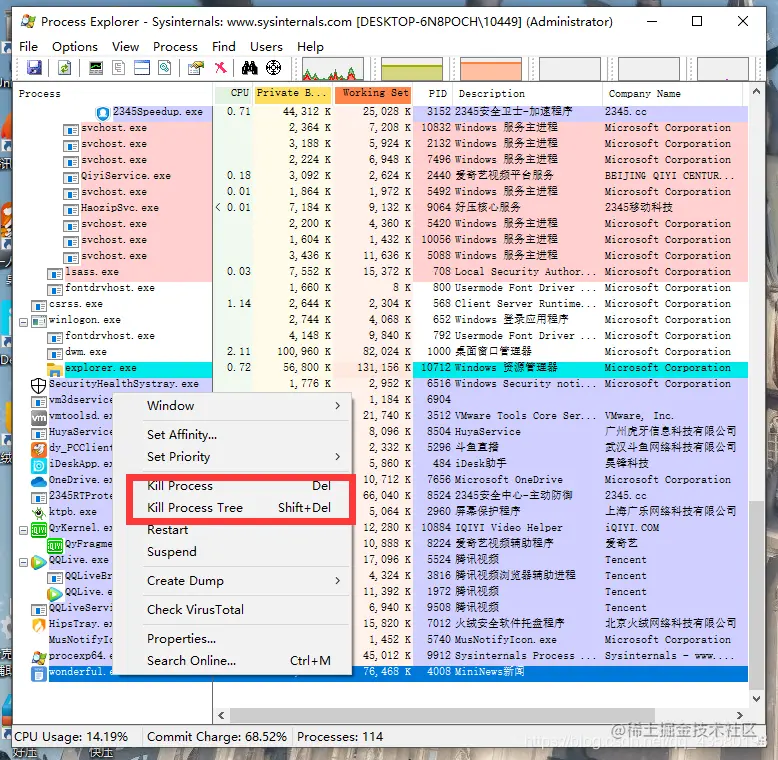Click the Save toolbar icon
The width and height of the screenshot is (778, 760).
(x=34, y=67)
